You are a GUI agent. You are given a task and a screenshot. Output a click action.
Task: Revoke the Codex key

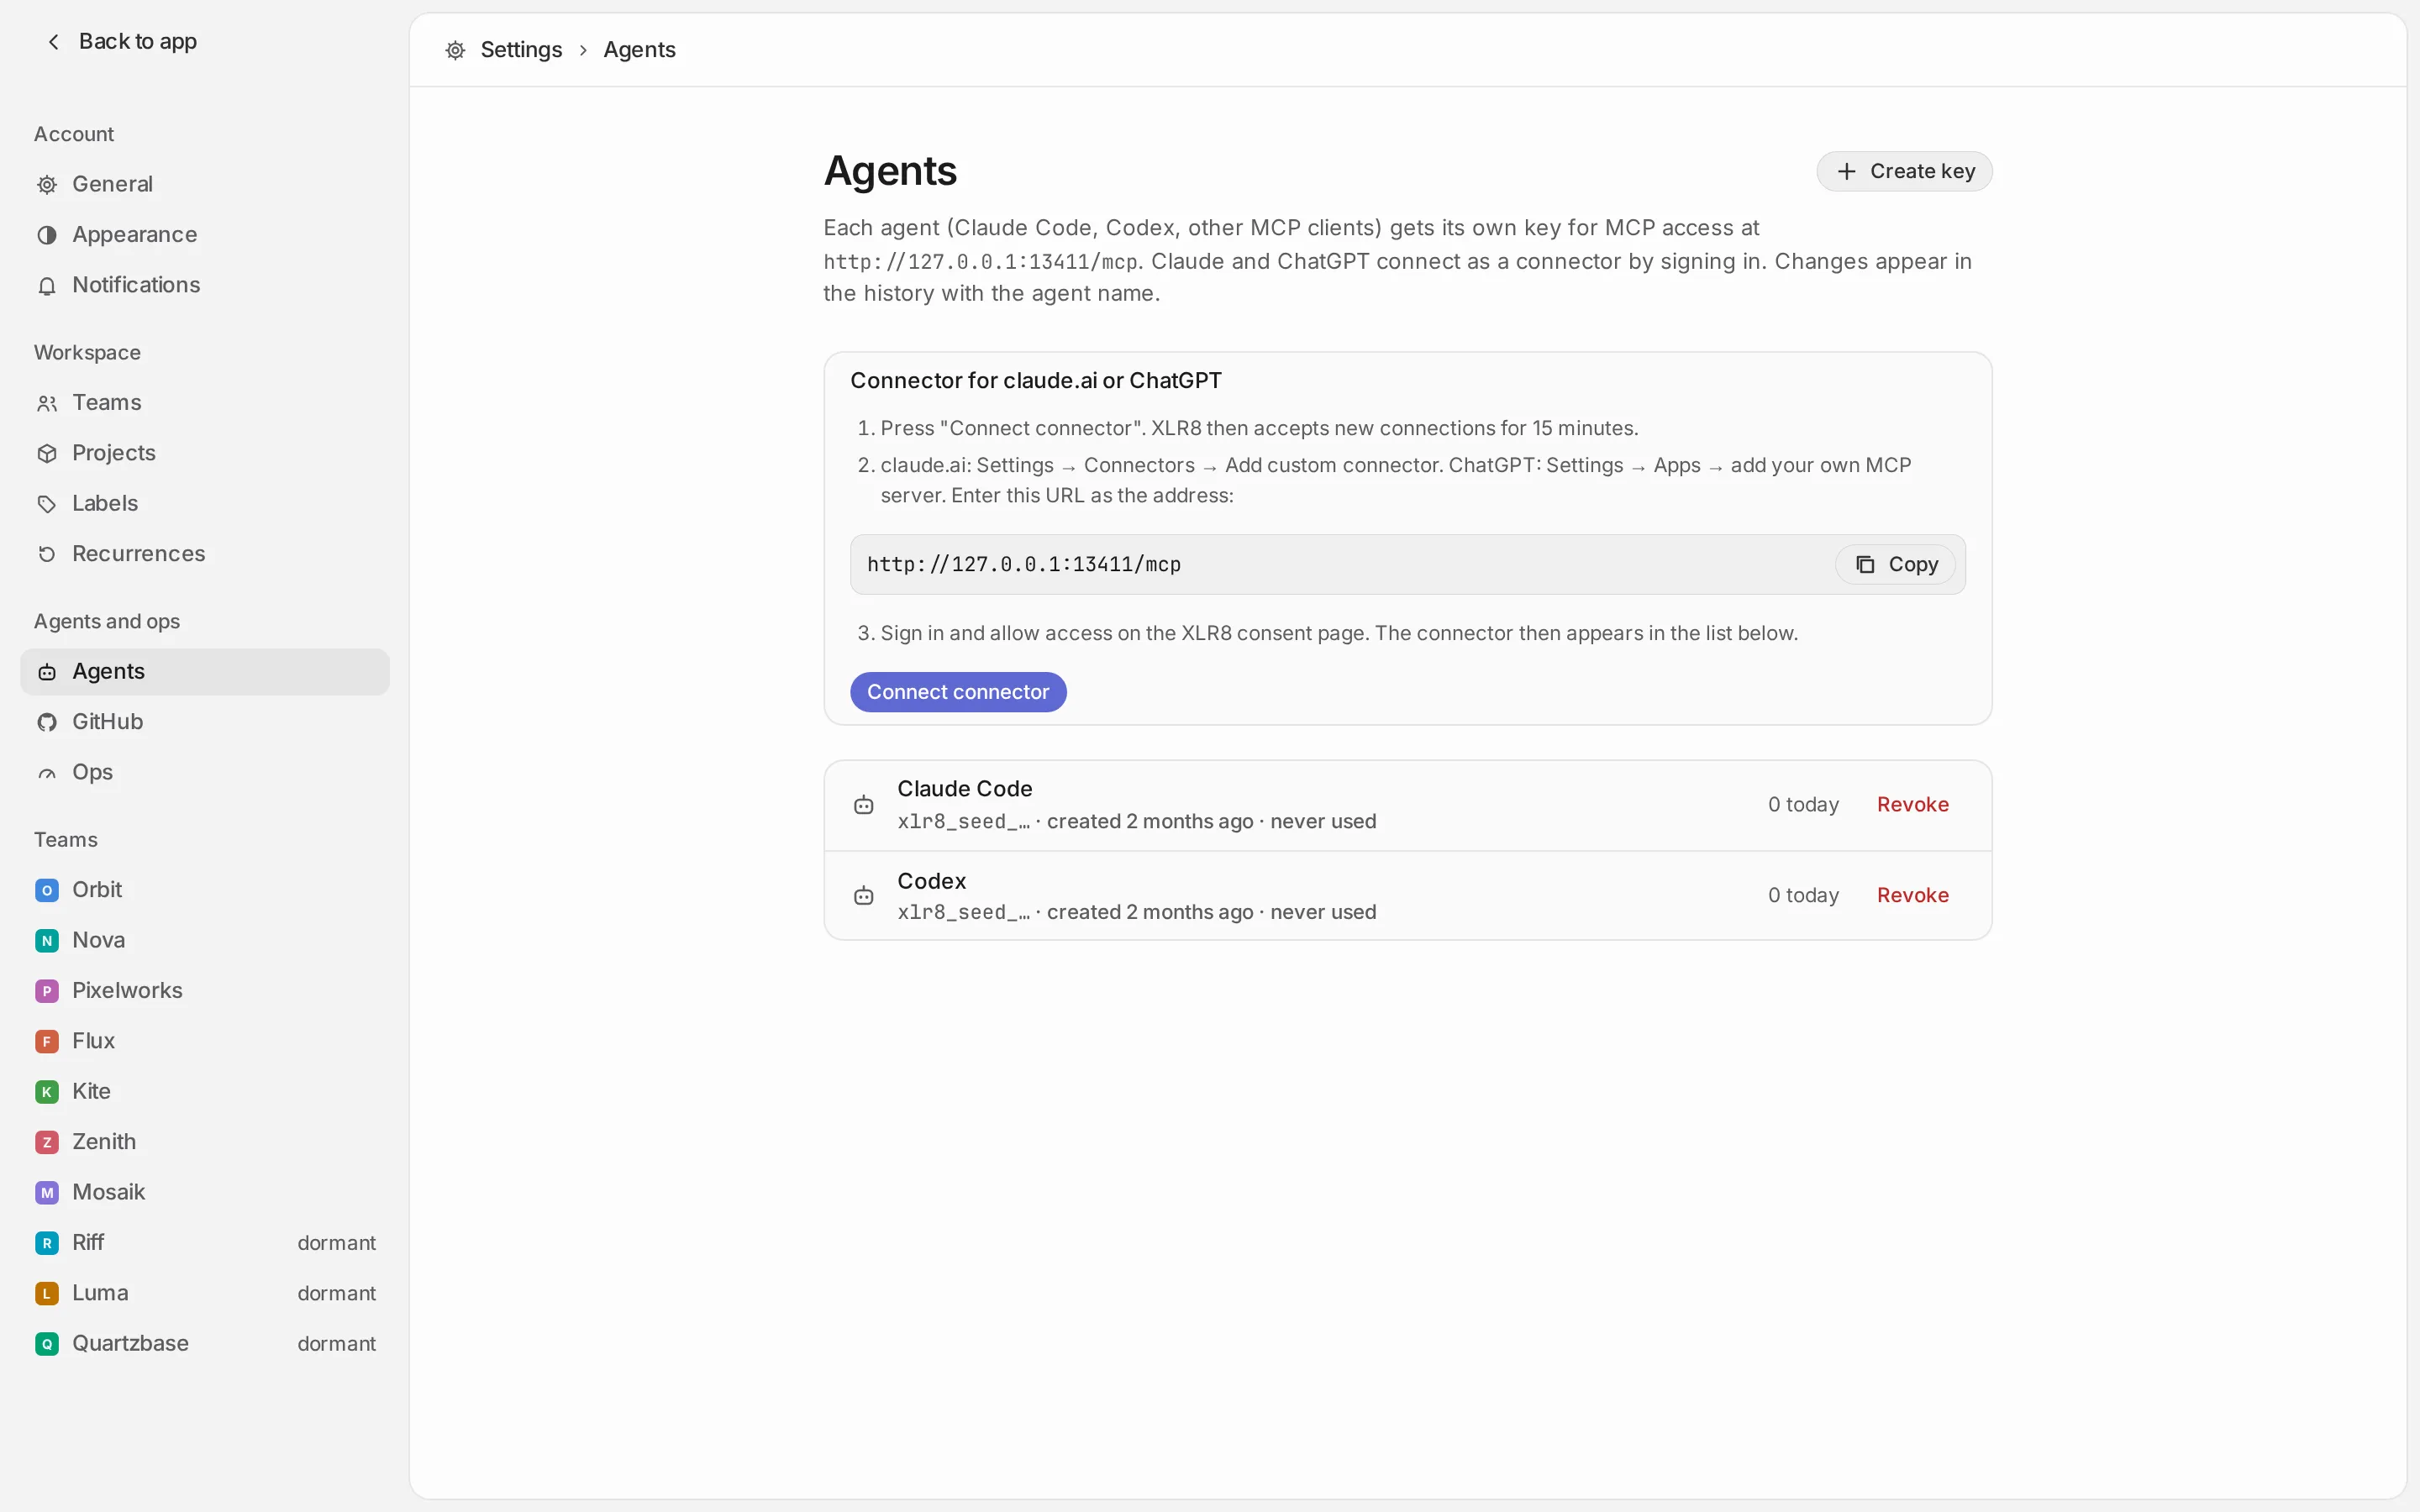click(x=1912, y=895)
